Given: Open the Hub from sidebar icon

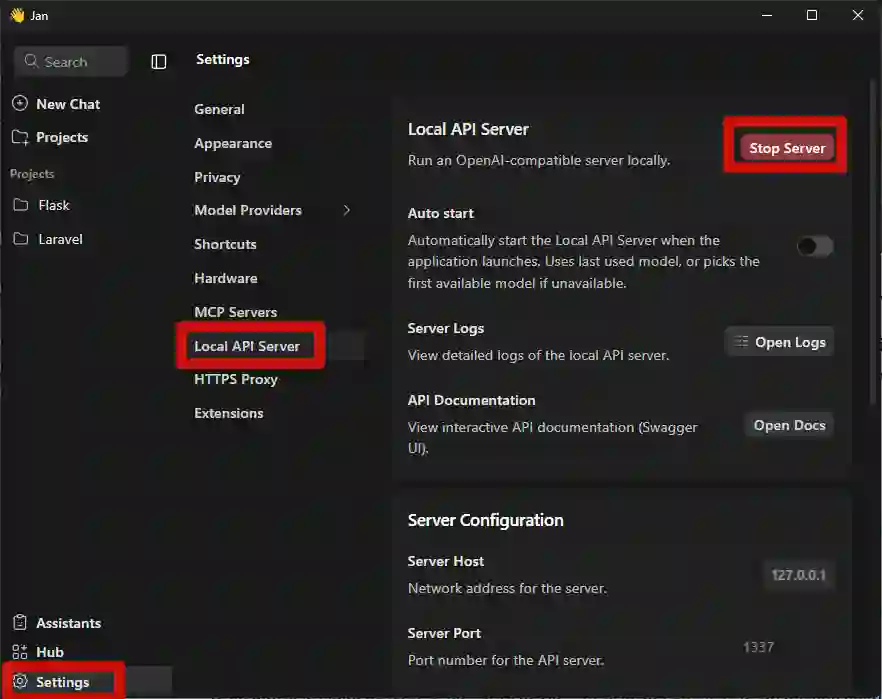Looking at the screenshot, I should (x=20, y=652).
